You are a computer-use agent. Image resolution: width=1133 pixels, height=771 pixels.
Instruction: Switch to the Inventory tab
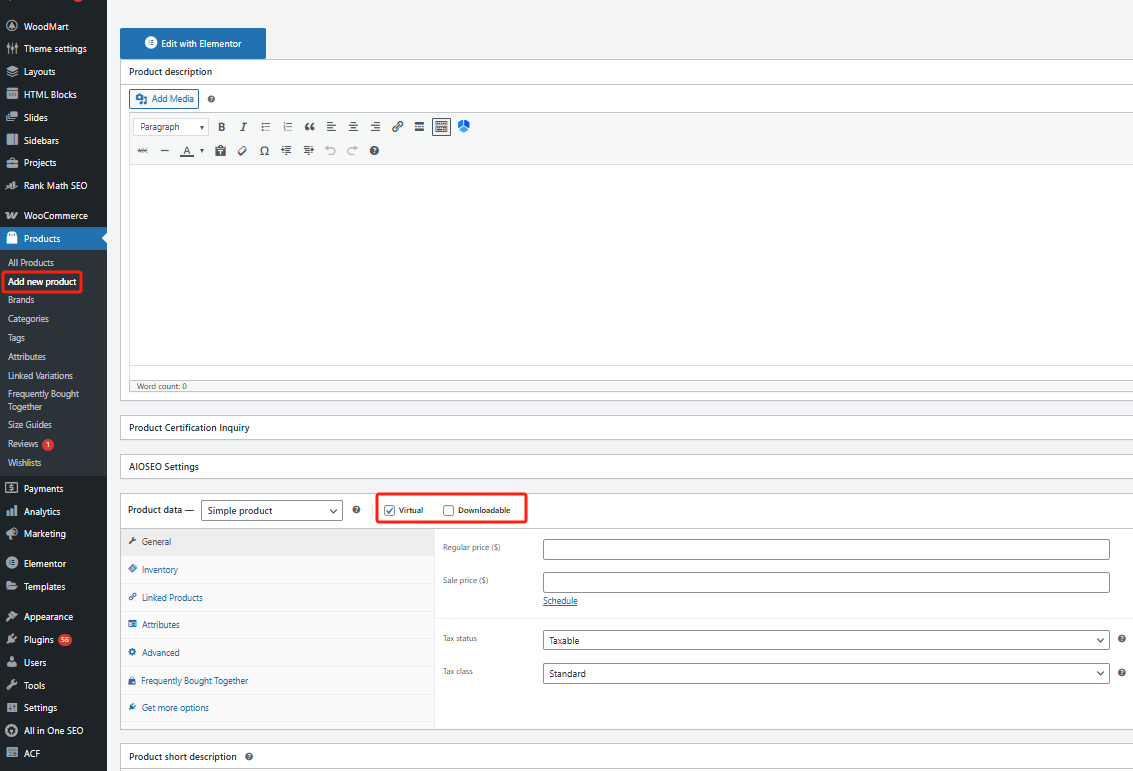(x=158, y=569)
